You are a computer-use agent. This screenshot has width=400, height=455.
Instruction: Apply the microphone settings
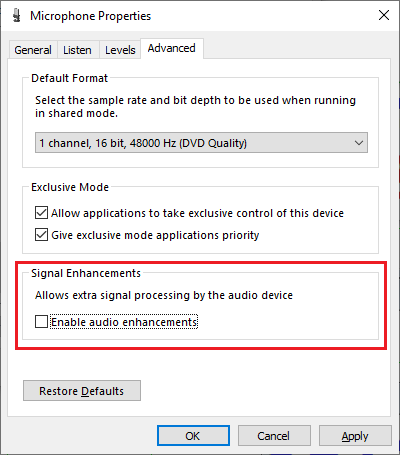(x=355, y=436)
